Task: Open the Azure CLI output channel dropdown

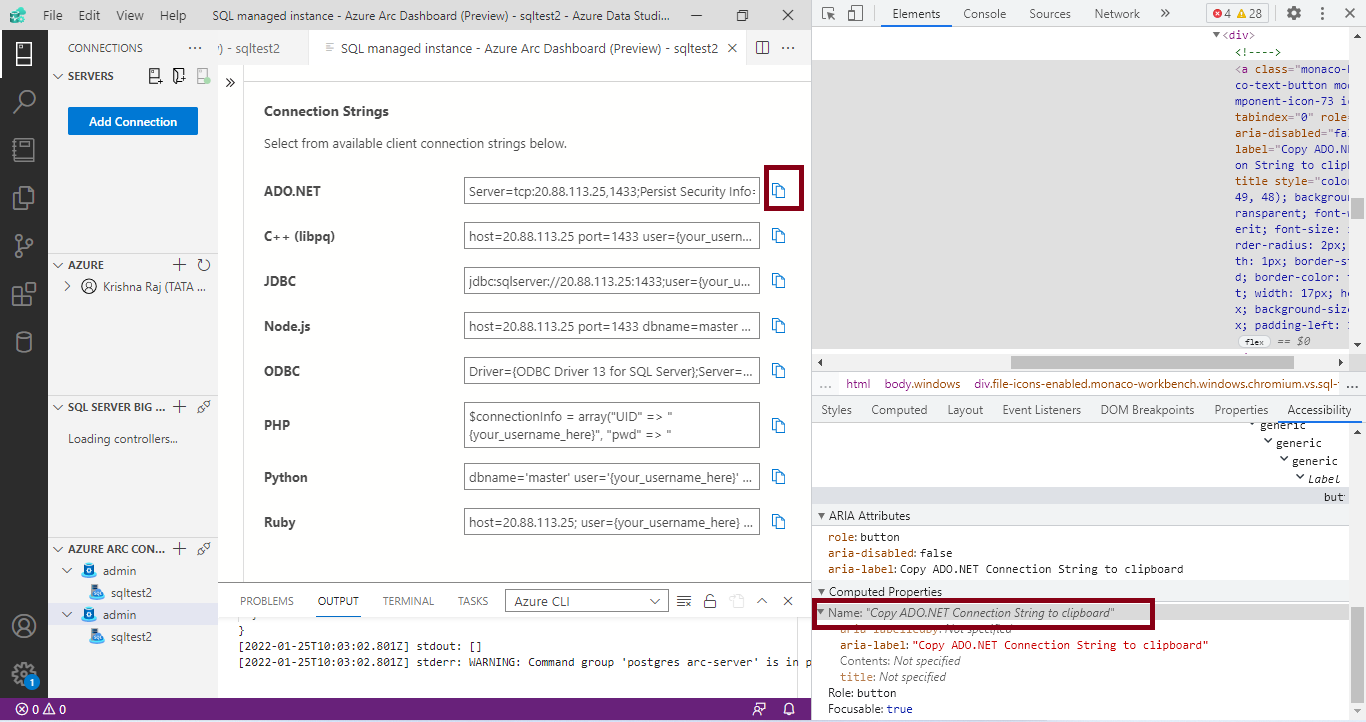Action: (x=586, y=599)
